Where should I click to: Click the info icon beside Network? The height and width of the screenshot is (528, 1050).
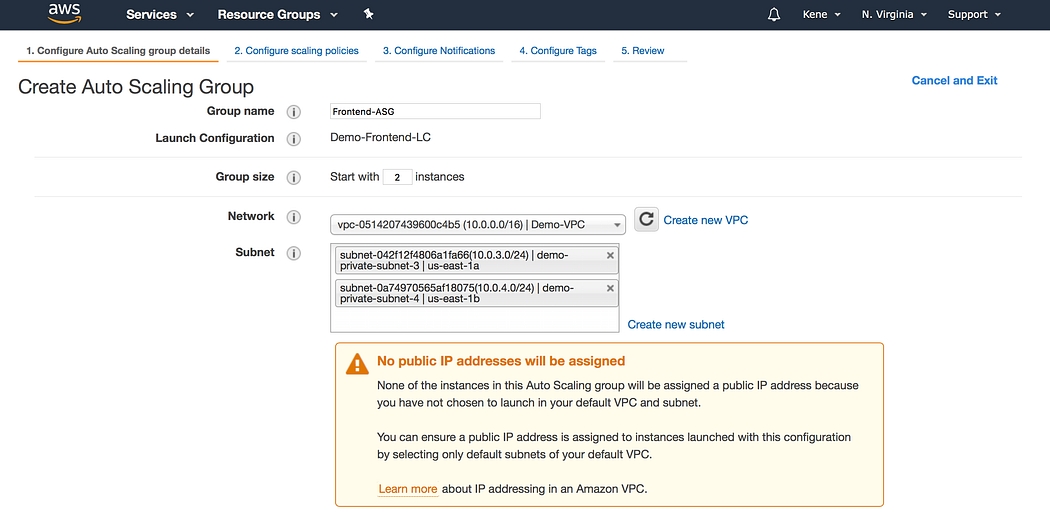(294, 217)
